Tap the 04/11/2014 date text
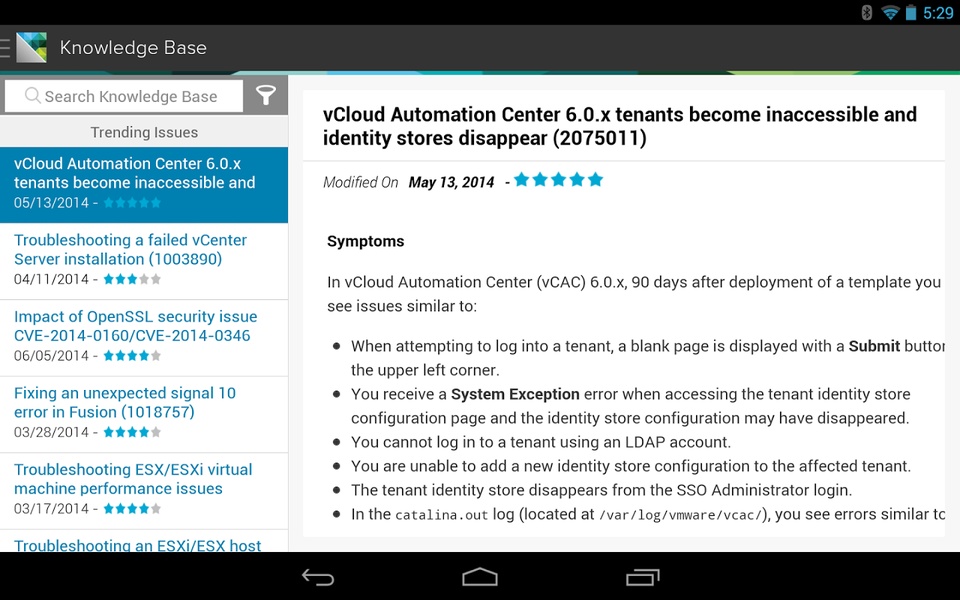 51,279
